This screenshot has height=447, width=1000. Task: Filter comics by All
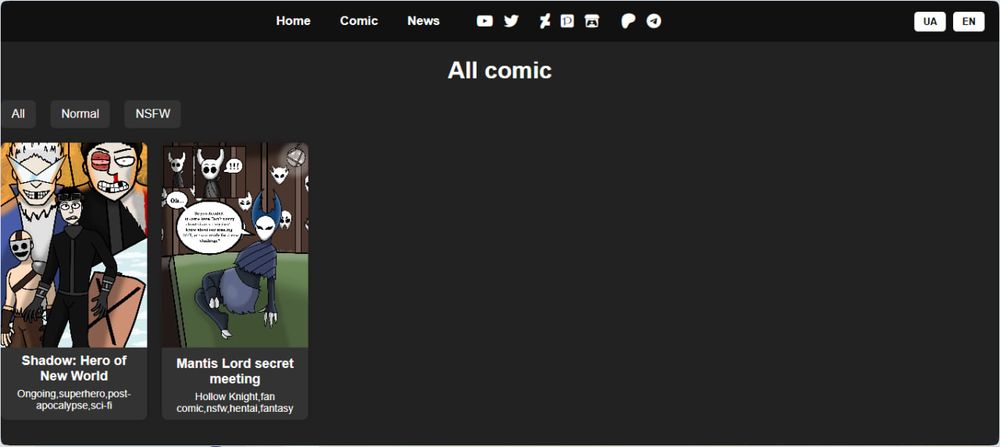tap(18, 114)
